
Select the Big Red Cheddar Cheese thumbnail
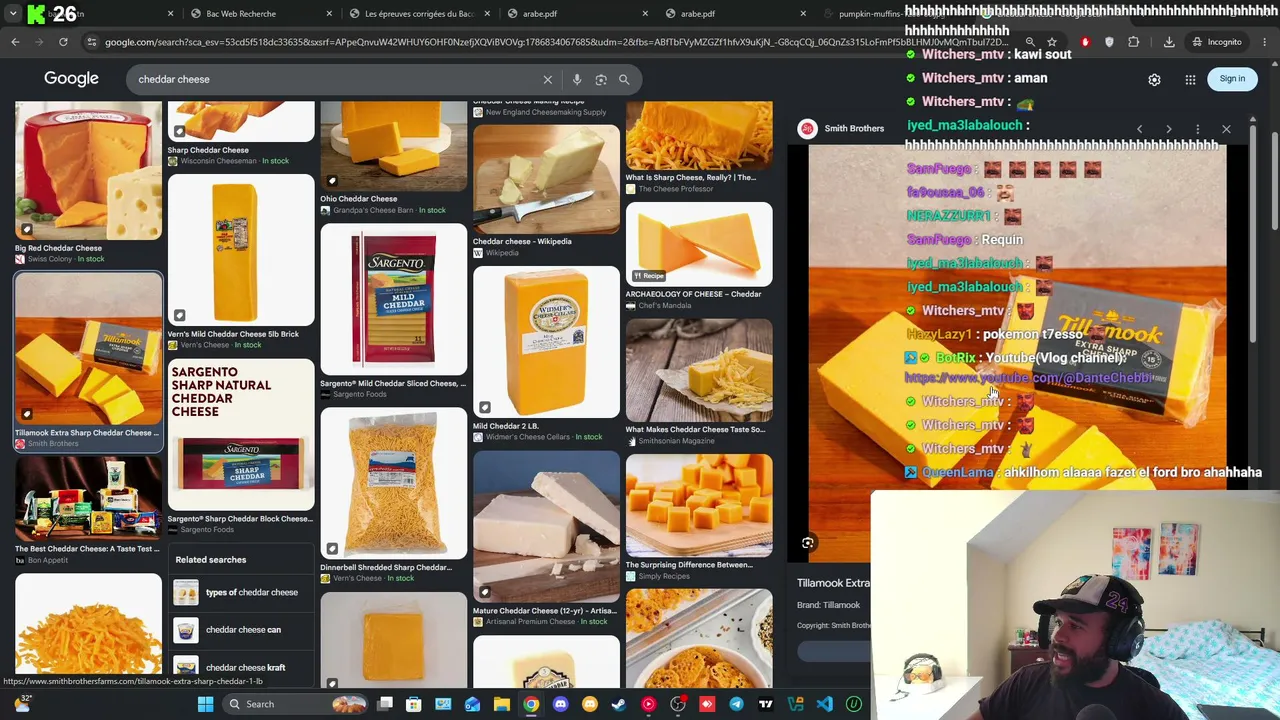click(x=88, y=171)
